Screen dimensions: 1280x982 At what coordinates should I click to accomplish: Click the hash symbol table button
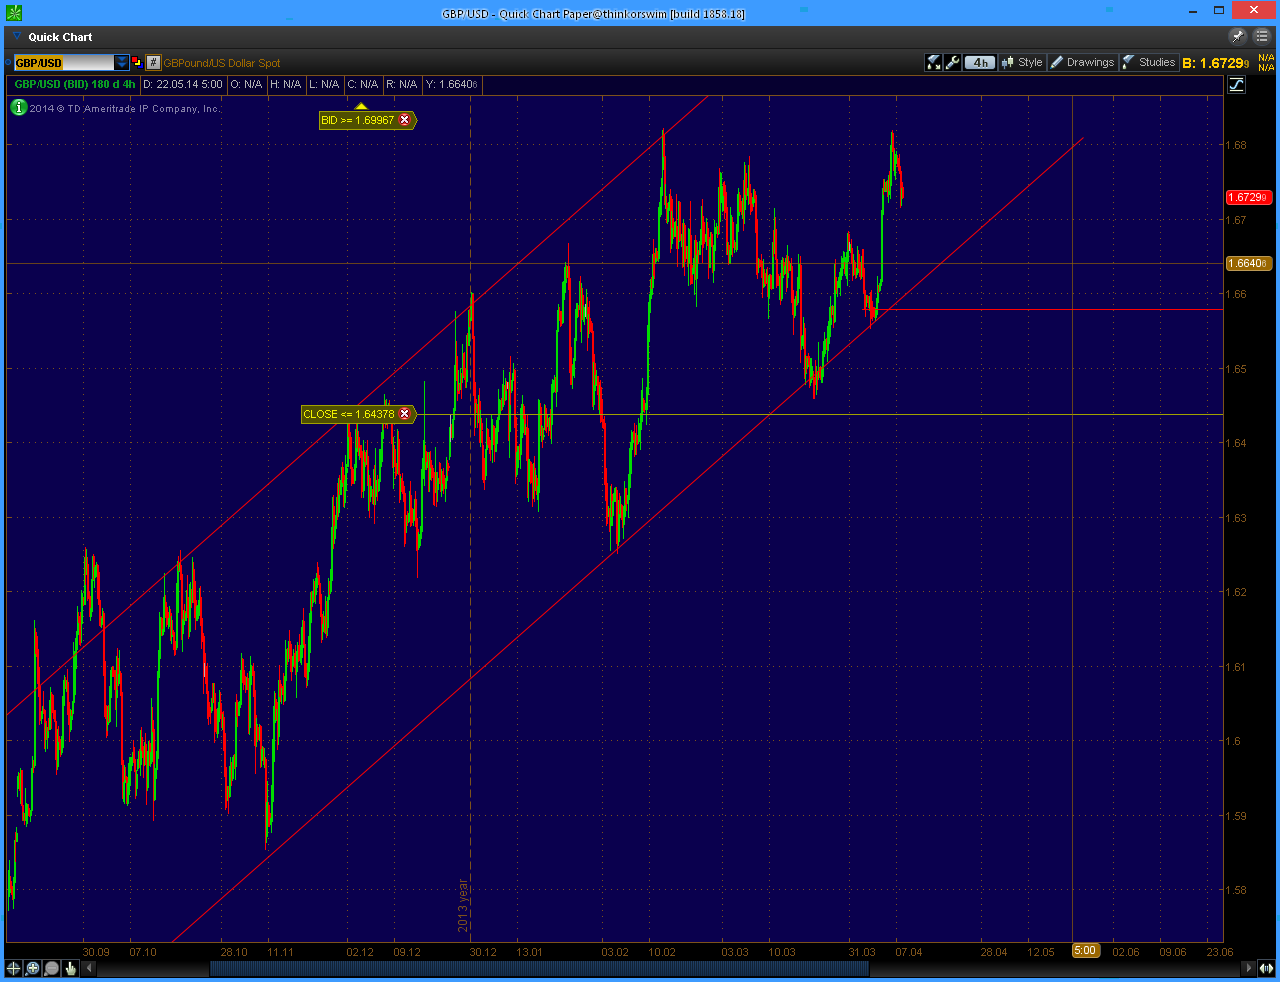pyautogui.click(x=153, y=62)
